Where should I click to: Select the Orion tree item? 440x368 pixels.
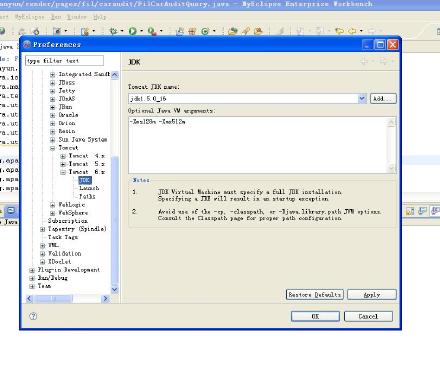tap(67, 123)
